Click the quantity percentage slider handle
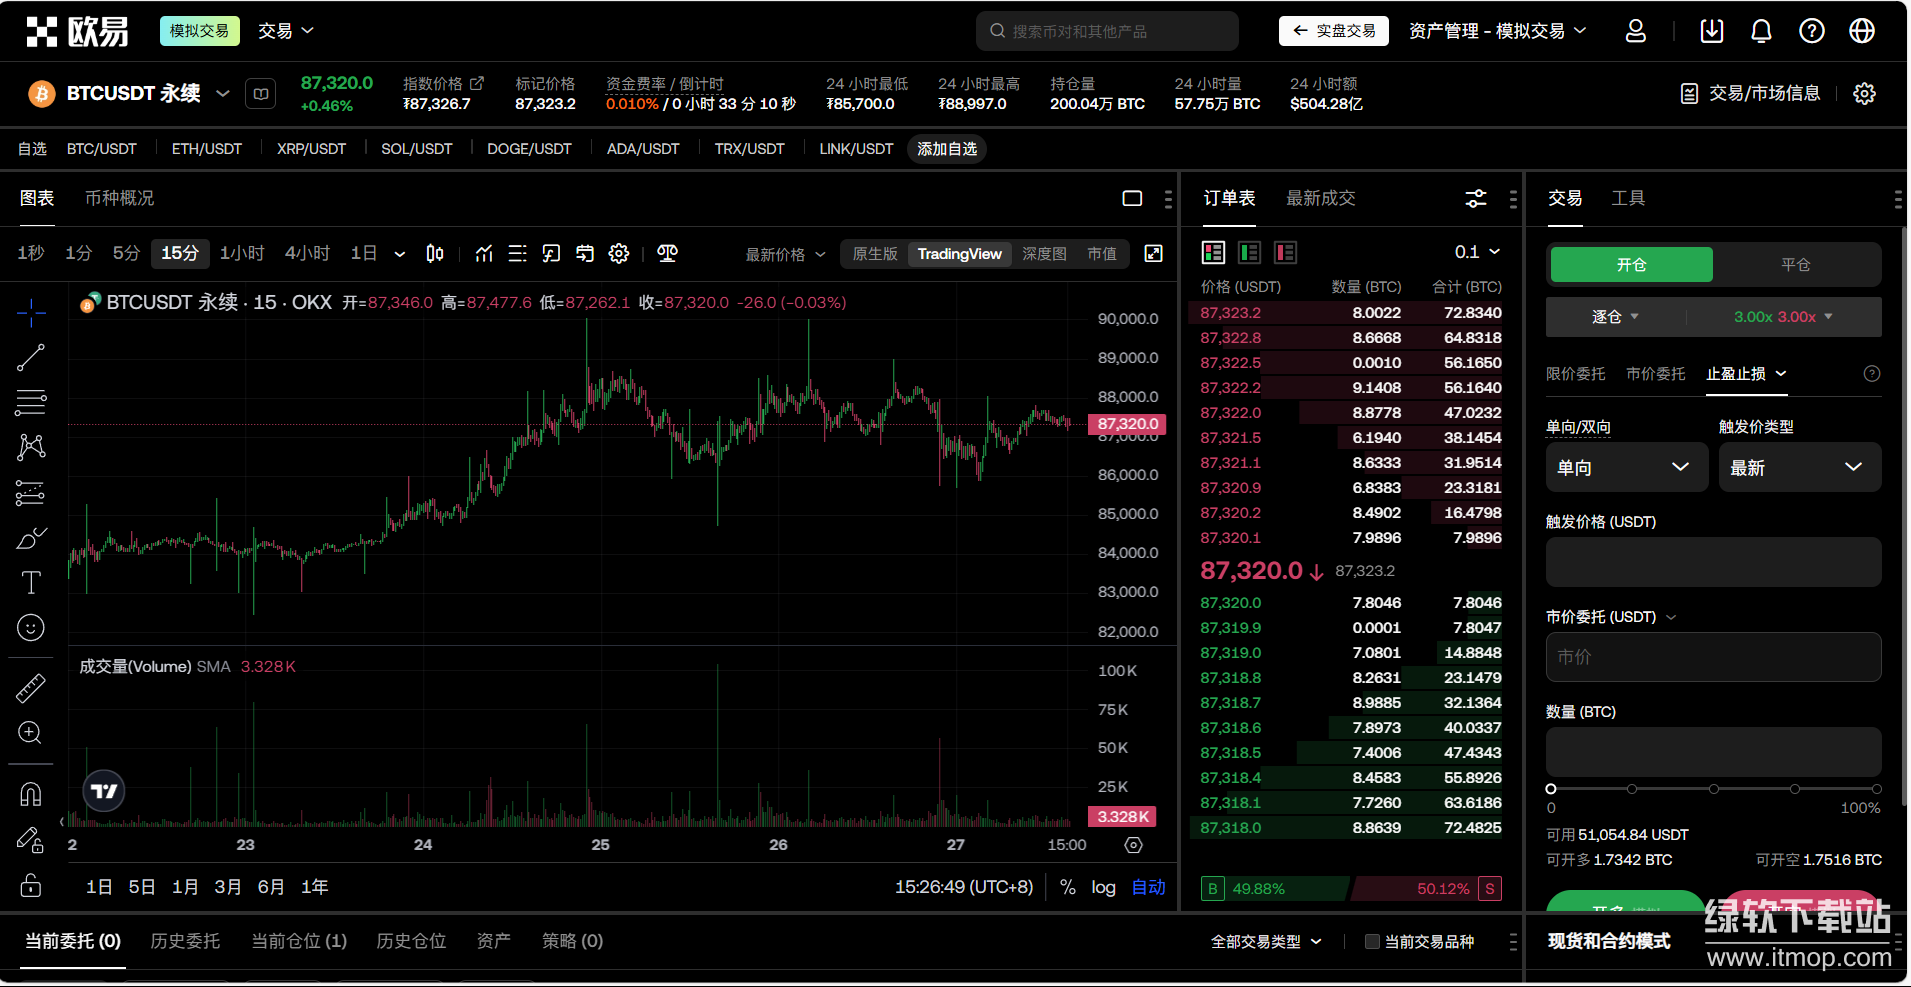 click(x=1551, y=789)
